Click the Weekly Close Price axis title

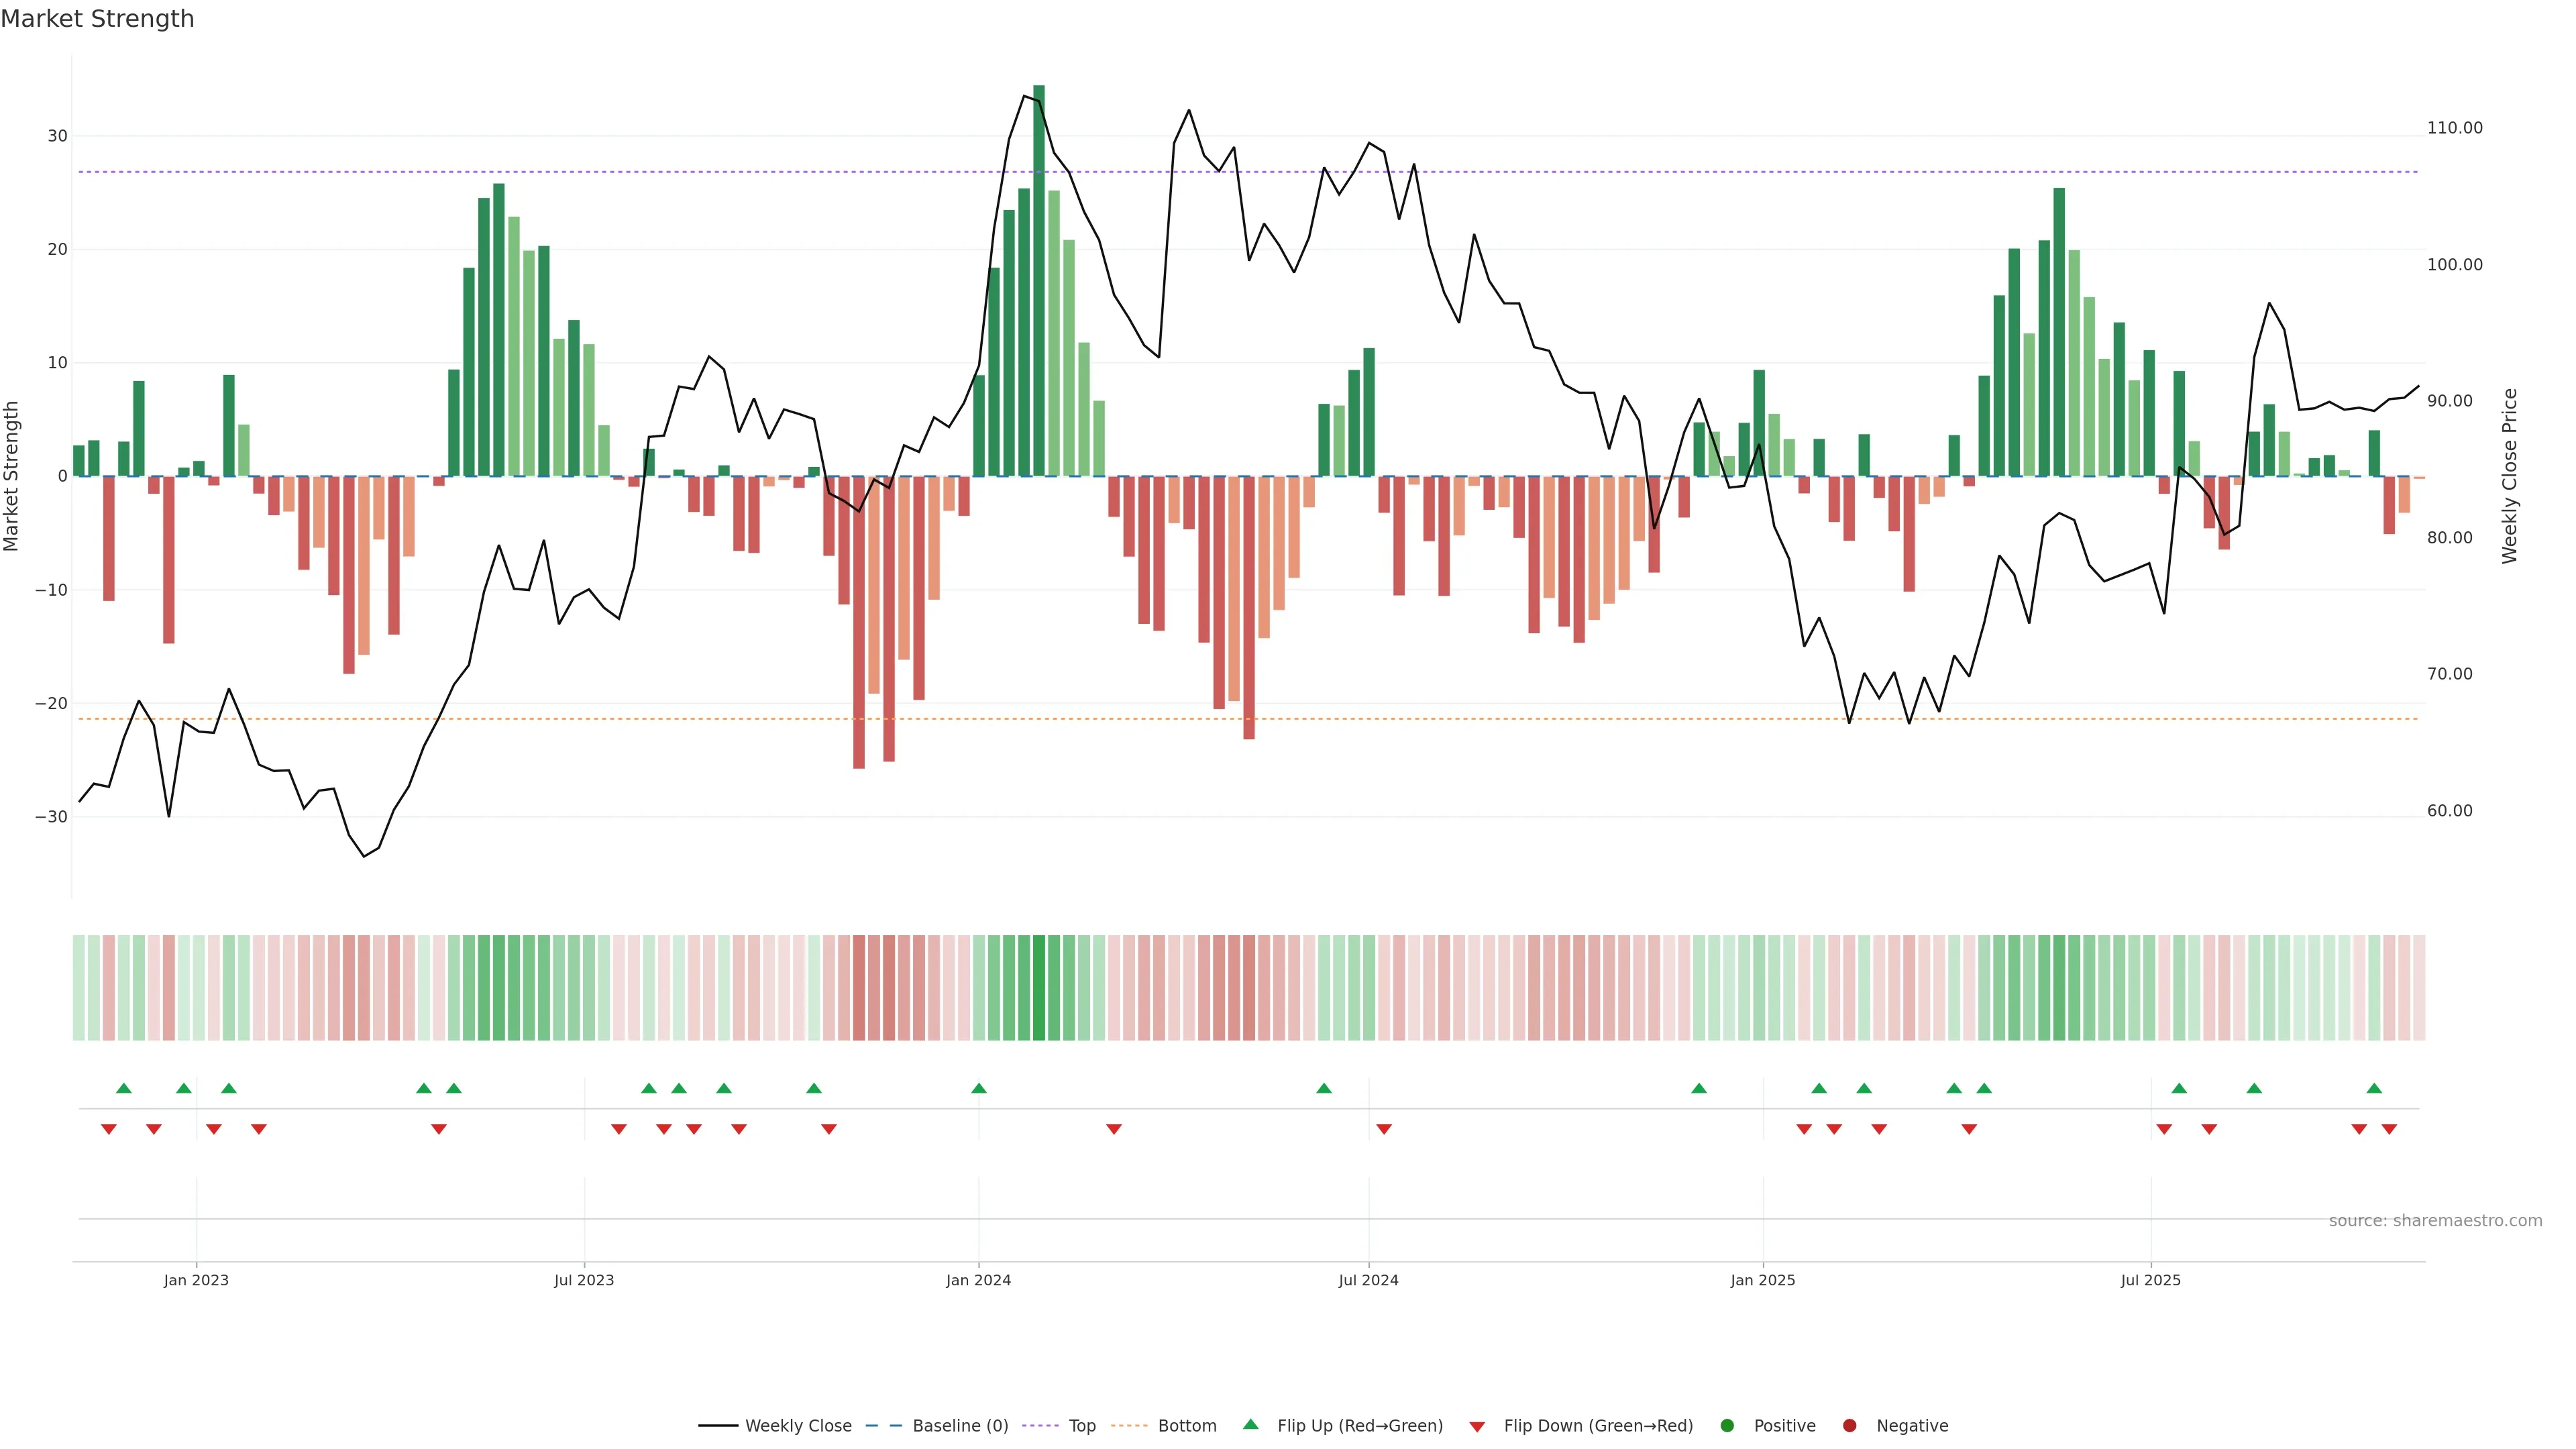(2510, 476)
